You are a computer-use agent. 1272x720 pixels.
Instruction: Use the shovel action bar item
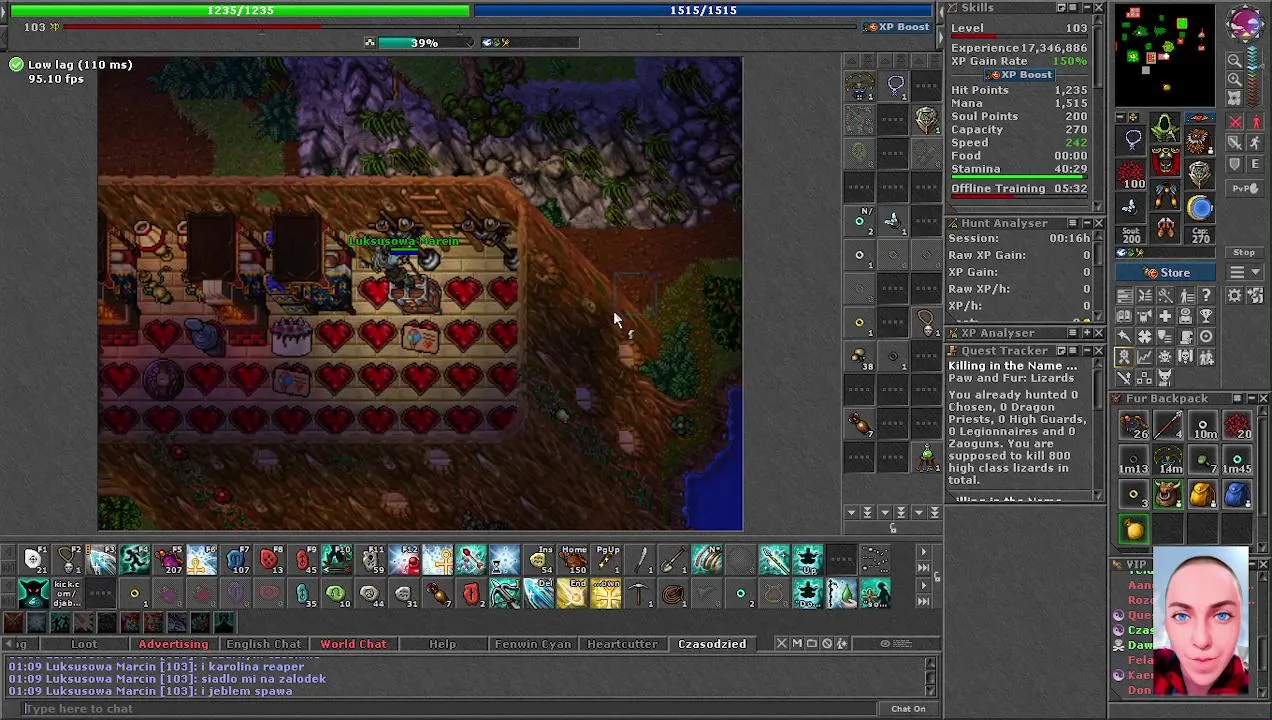[x=674, y=560]
